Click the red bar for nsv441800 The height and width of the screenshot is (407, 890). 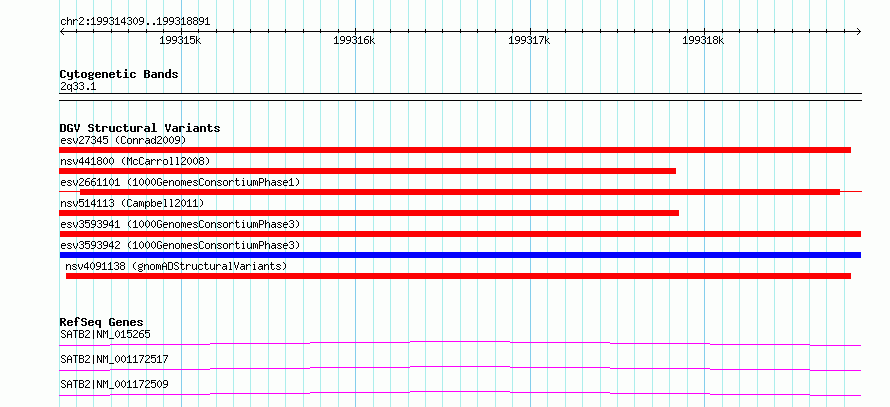tap(367, 171)
